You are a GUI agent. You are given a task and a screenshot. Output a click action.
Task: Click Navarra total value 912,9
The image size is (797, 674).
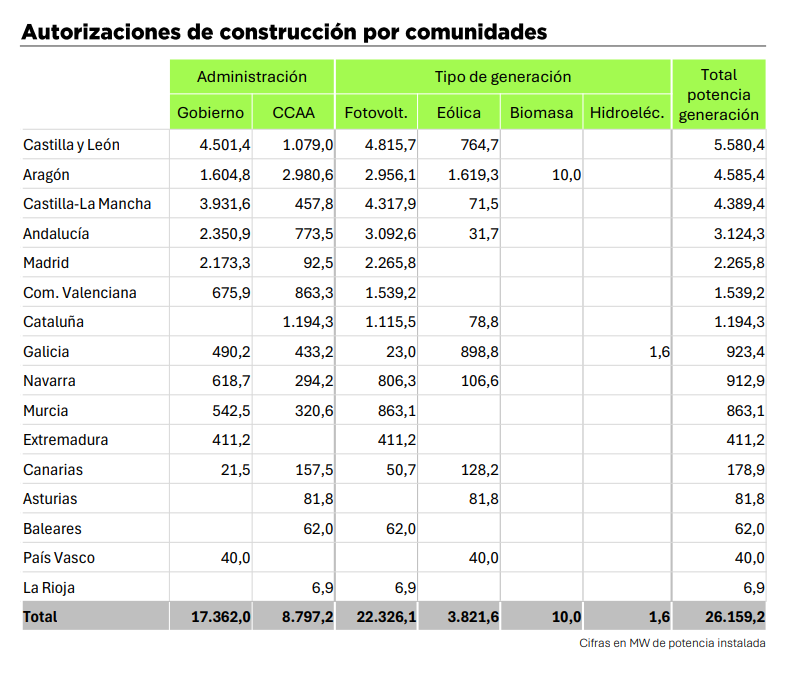(745, 381)
